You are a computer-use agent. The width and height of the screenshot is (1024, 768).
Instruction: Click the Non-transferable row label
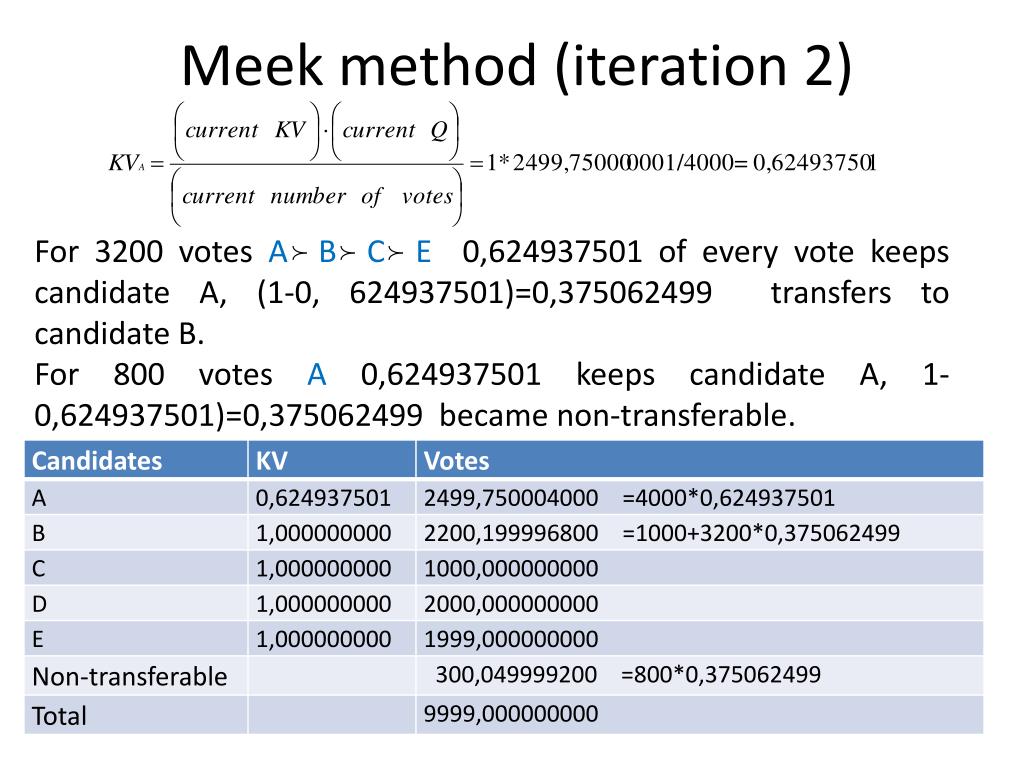(x=130, y=677)
